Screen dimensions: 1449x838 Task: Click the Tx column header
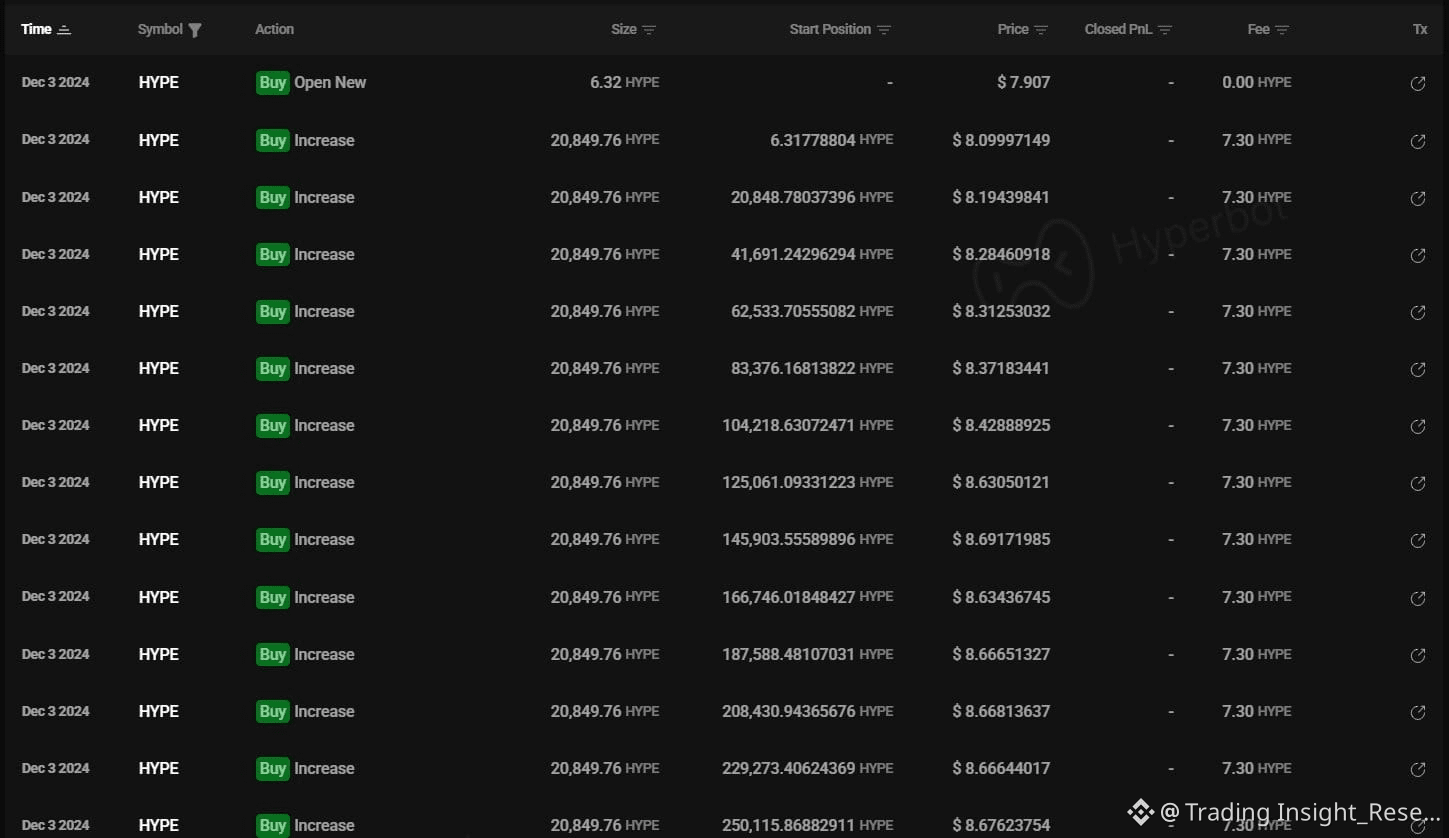tap(1419, 29)
